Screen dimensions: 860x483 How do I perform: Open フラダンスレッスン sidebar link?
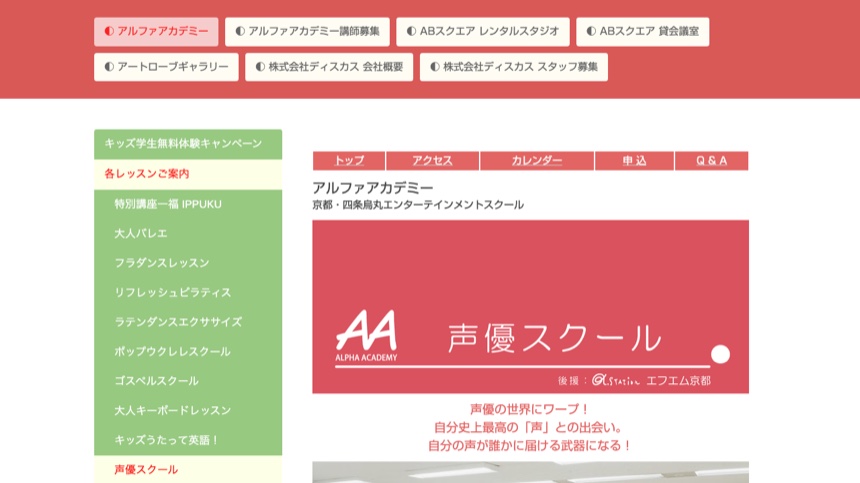188,263
